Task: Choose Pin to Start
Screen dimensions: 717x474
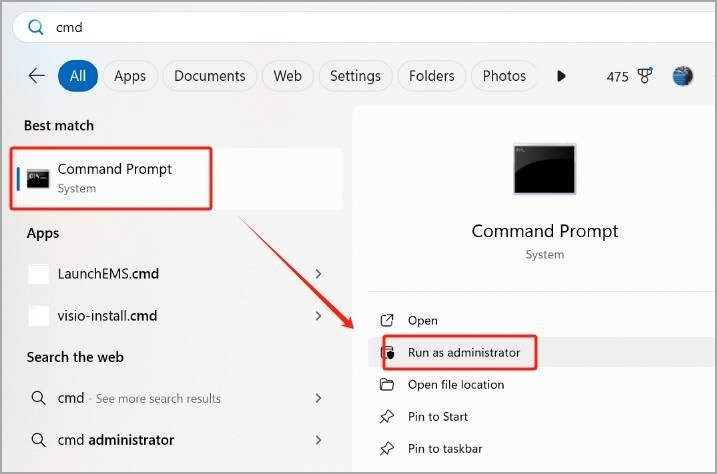Action: click(542, 416)
